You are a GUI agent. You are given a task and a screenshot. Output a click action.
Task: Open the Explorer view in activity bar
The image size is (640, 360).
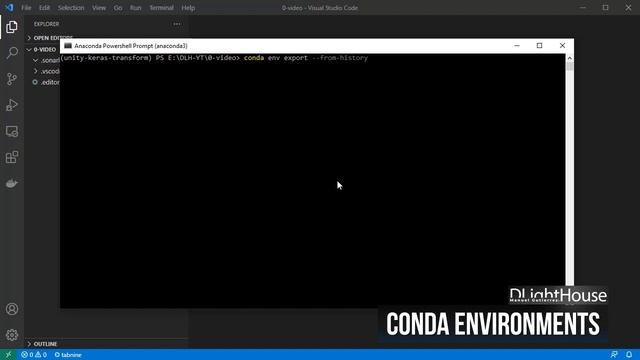pyautogui.click(x=12, y=27)
